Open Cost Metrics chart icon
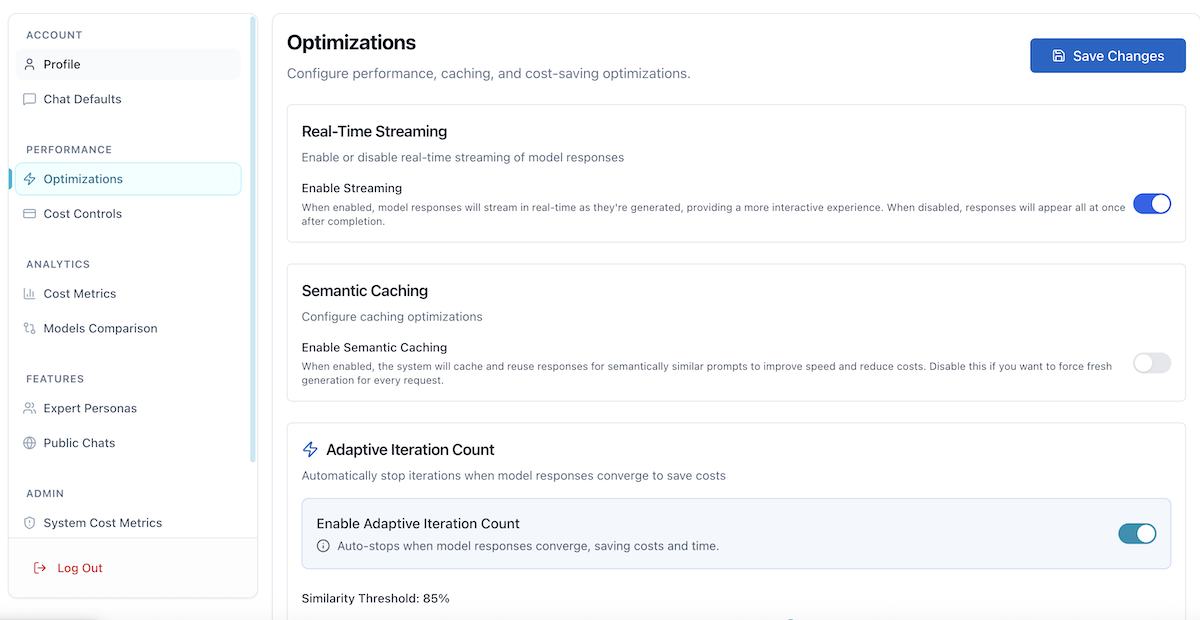 tap(27, 293)
